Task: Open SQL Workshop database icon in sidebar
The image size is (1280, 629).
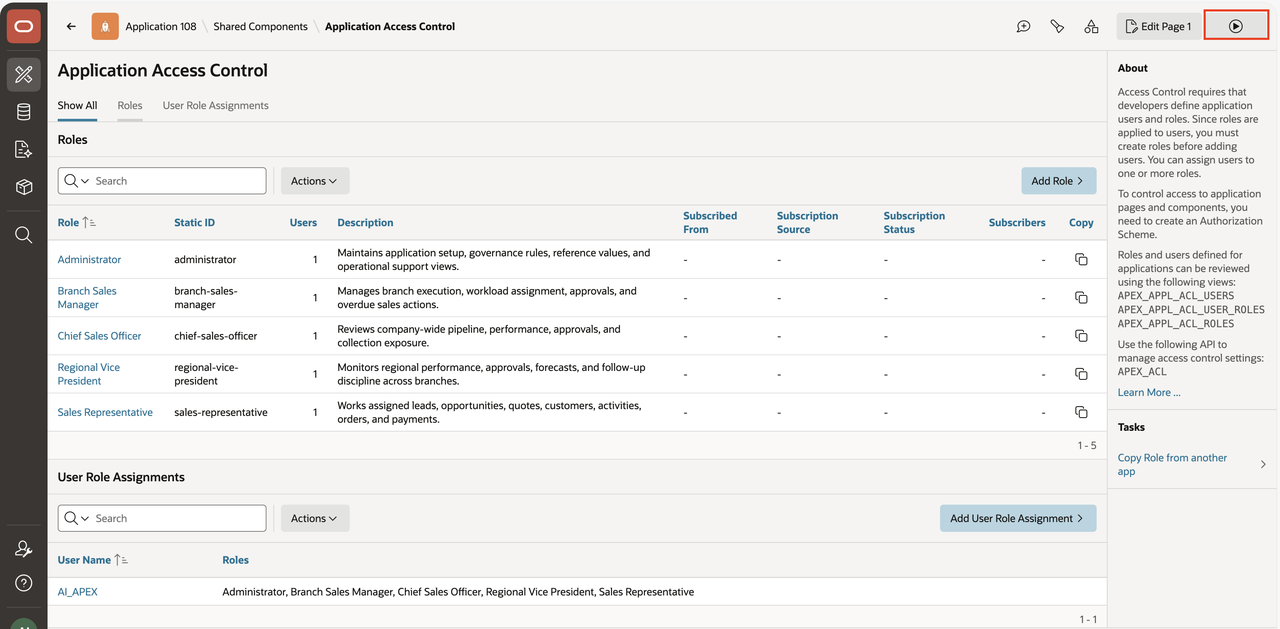Action: tap(24, 112)
